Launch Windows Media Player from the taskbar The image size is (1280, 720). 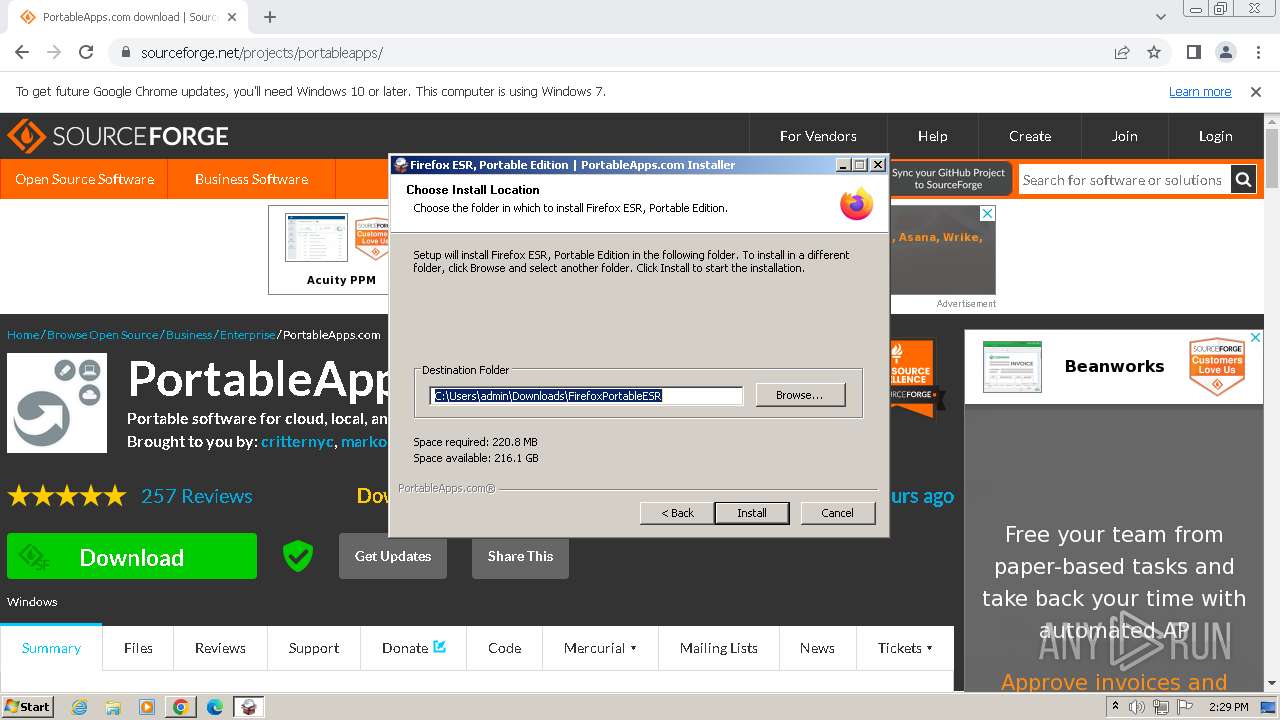[147, 707]
